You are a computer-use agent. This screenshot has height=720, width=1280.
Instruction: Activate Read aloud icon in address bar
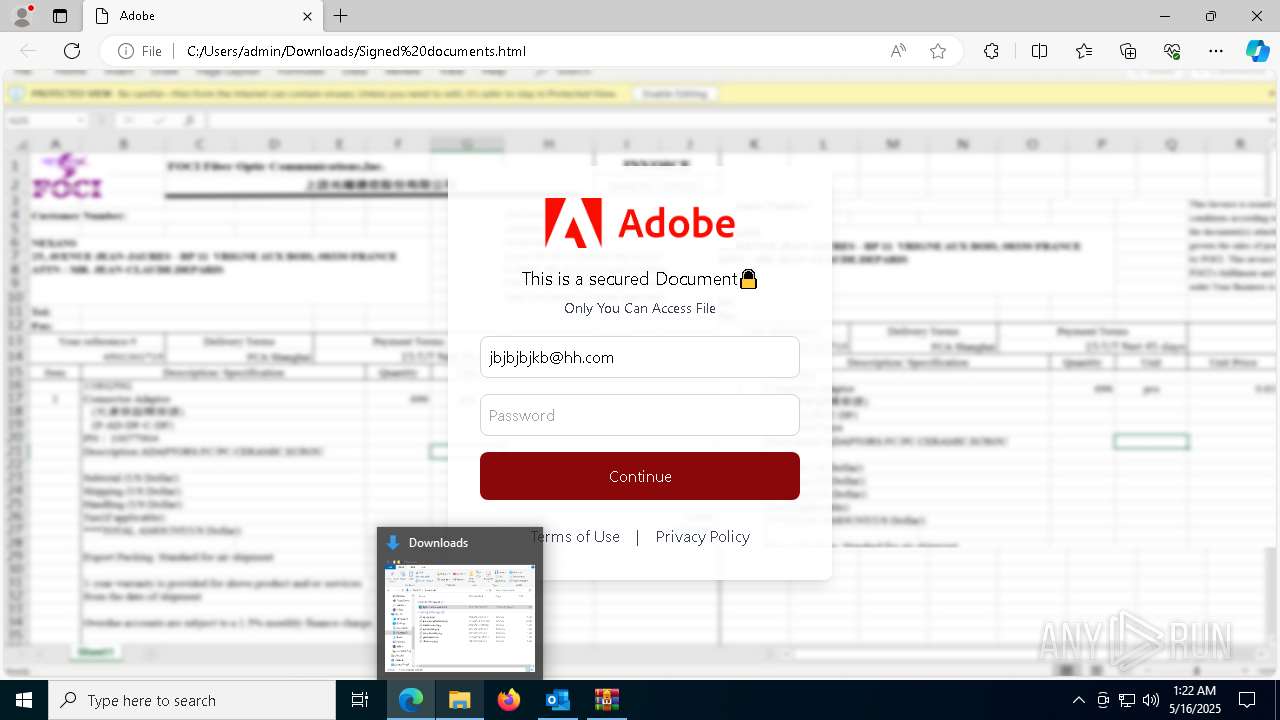click(898, 51)
